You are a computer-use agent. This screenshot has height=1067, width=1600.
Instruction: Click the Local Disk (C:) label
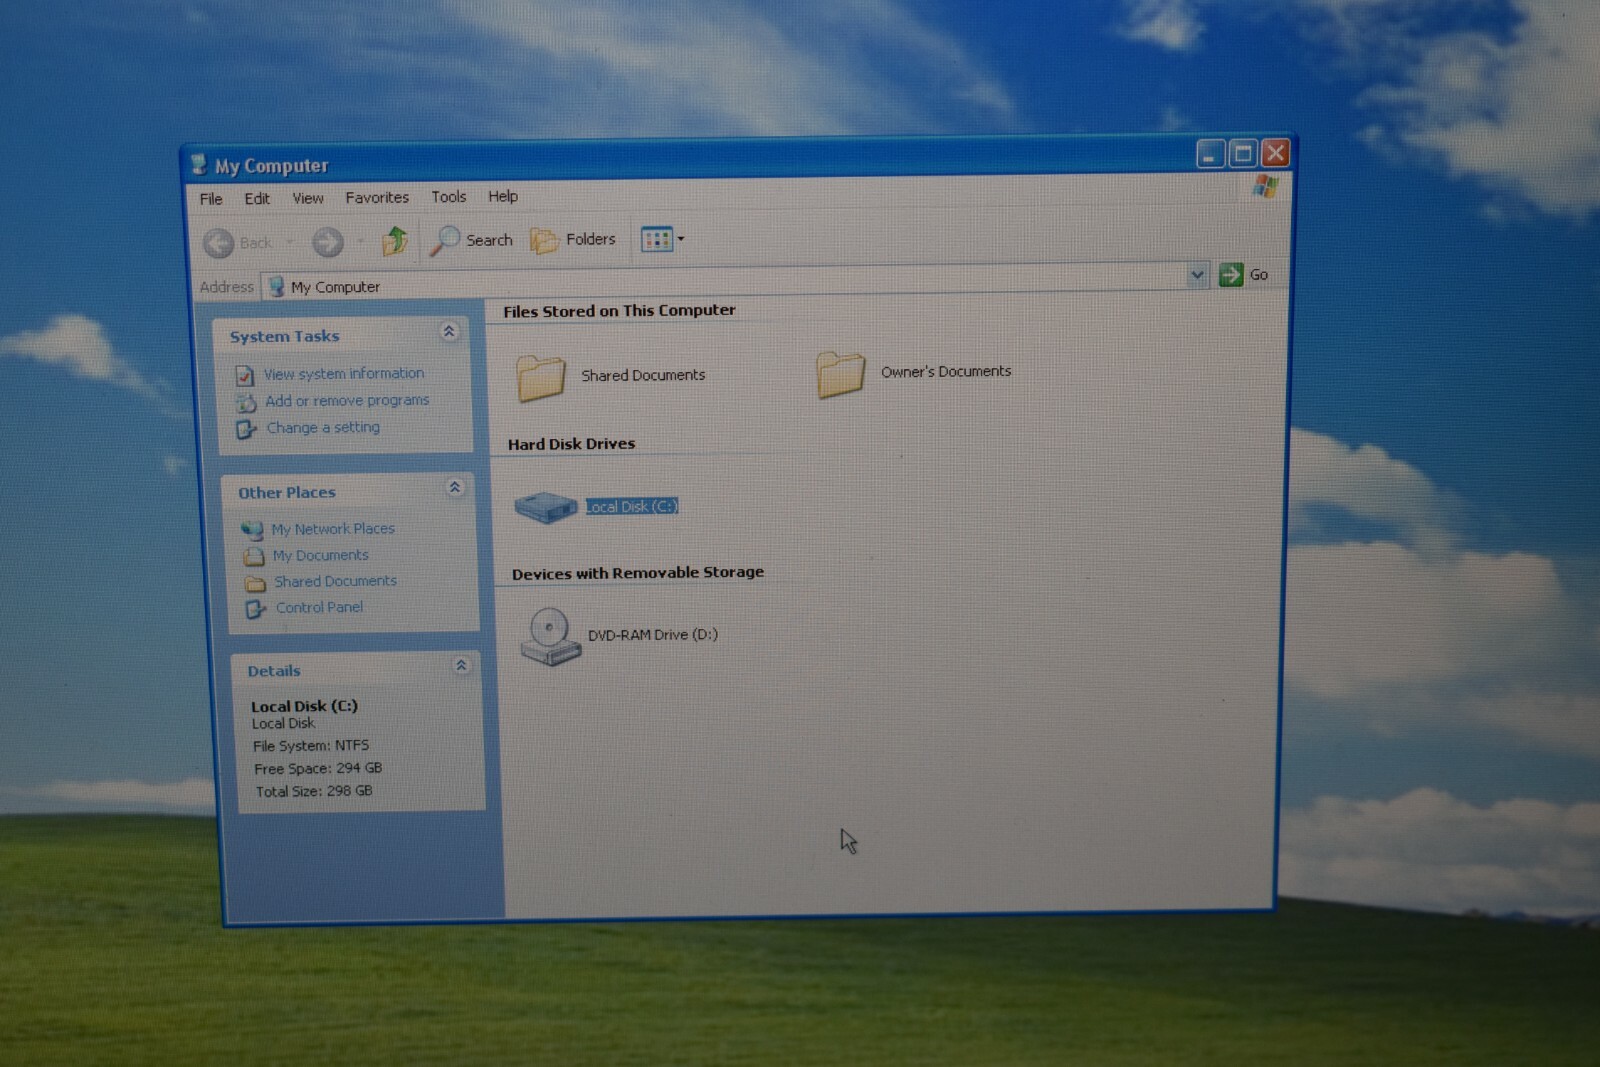(x=632, y=507)
